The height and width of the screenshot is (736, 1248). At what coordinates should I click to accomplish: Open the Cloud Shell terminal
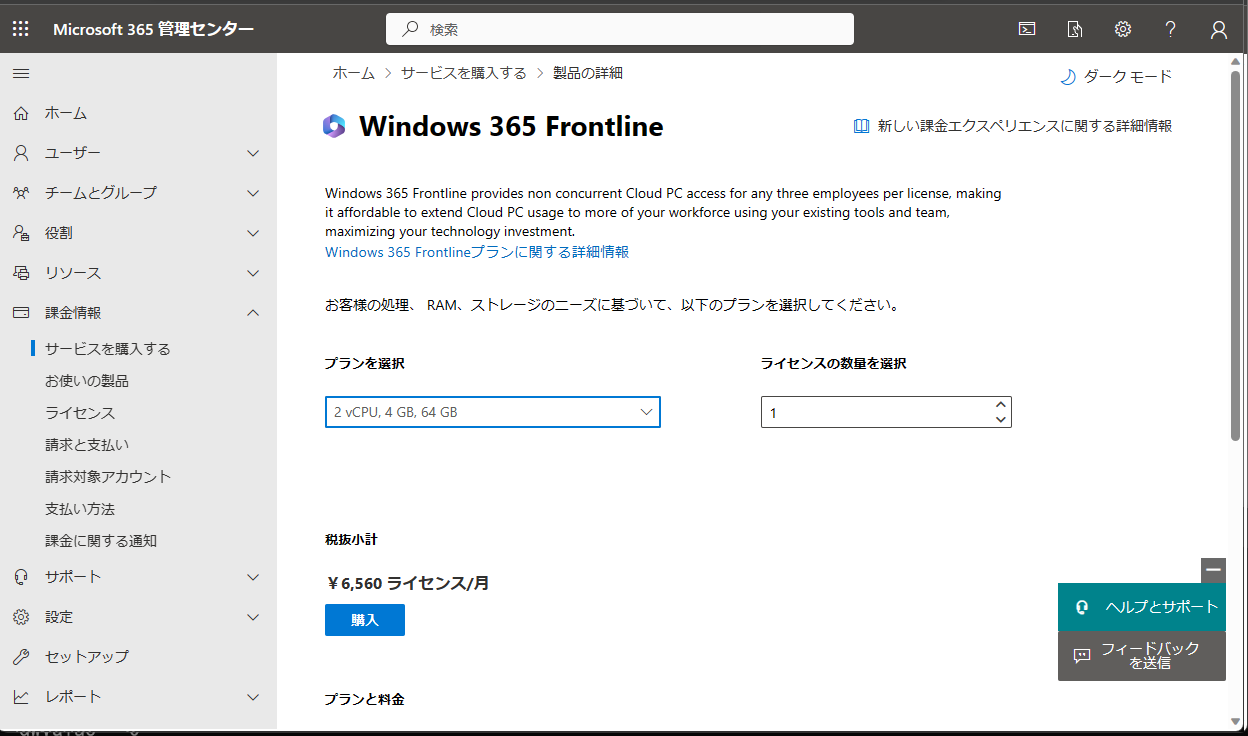[x=1027, y=29]
